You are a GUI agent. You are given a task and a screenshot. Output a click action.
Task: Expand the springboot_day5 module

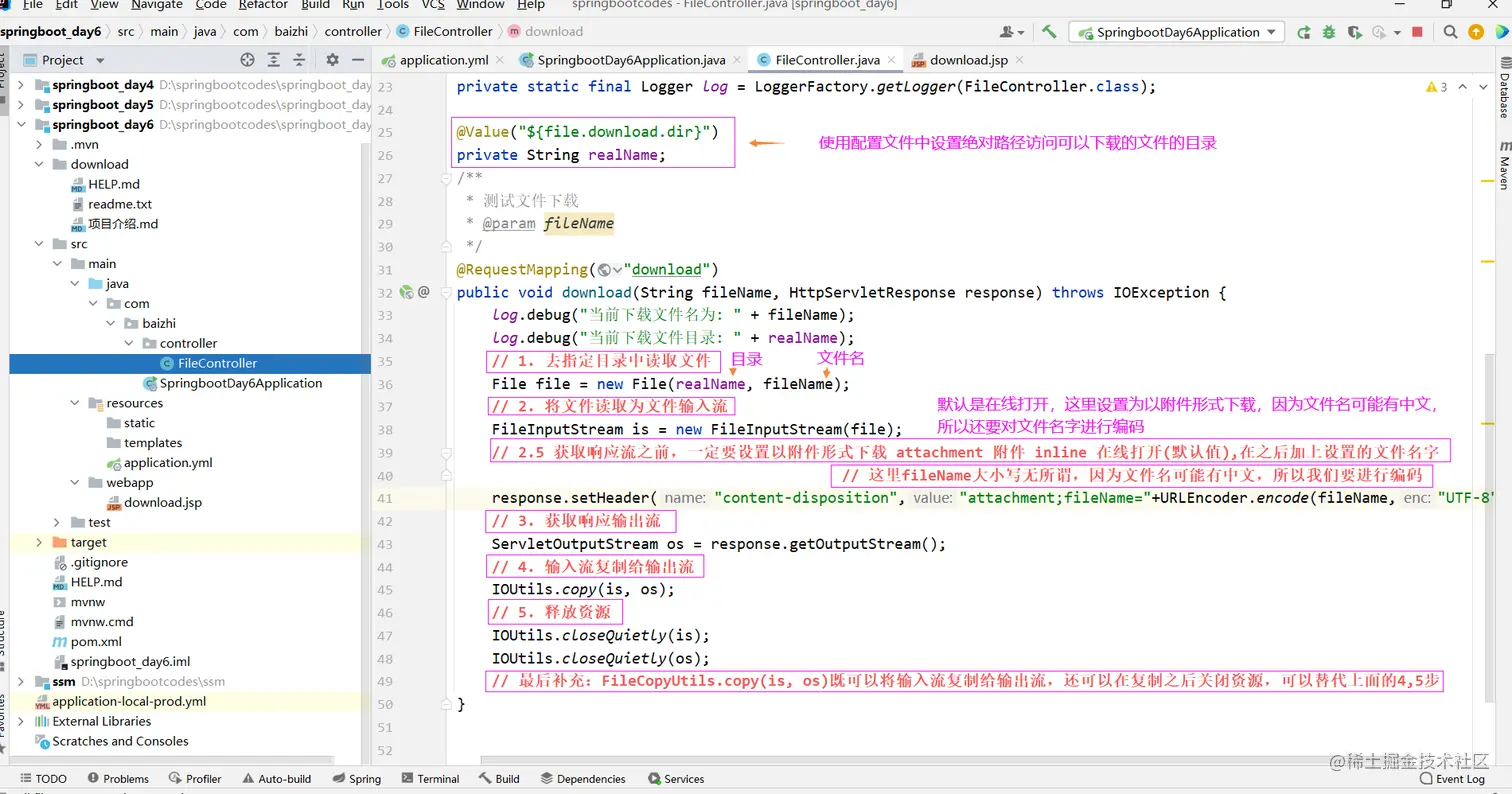coord(21,104)
